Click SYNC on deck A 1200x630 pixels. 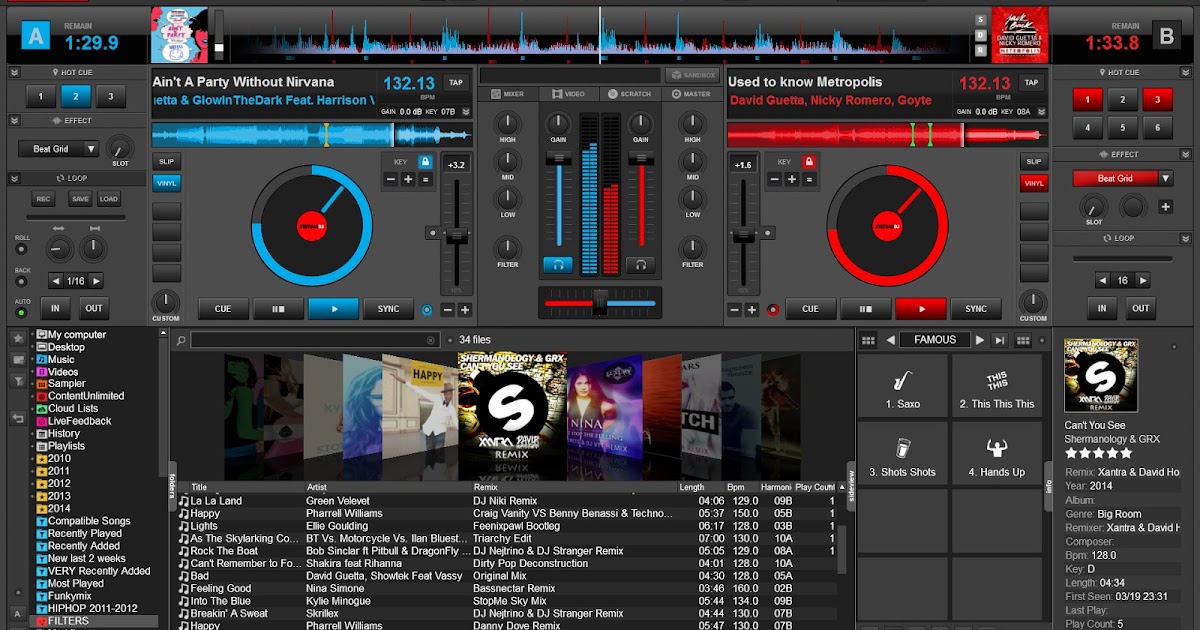[388, 309]
